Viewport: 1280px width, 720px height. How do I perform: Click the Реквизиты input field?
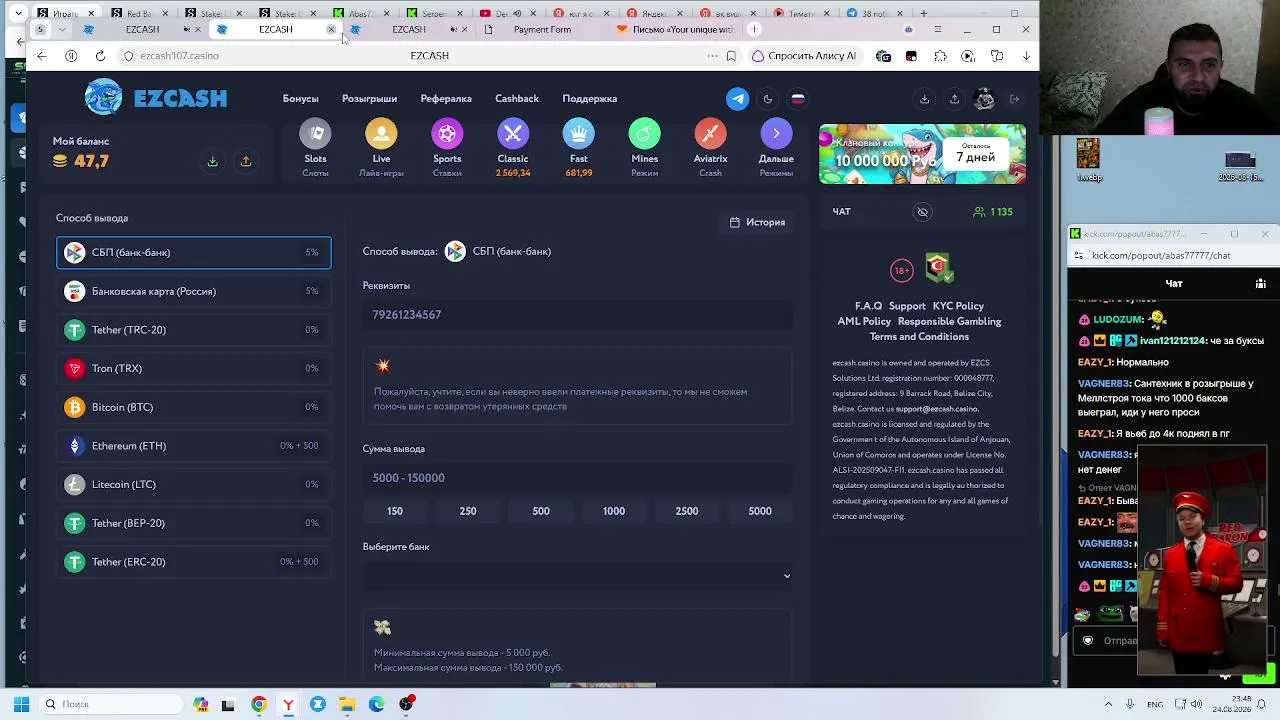click(x=578, y=315)
